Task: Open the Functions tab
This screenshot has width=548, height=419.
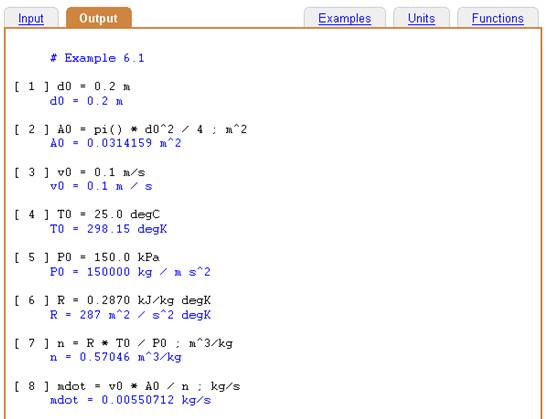Action: click(498, 18)
